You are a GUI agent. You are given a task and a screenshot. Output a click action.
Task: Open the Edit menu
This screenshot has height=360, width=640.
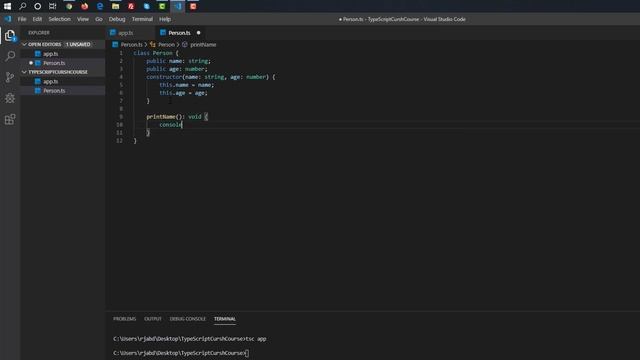pyautogui.click(x=37, y=19)
